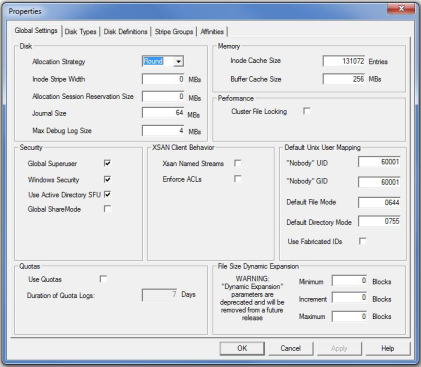
Task: Click the Buffer Cache Size field
Action: click(344, 79)
